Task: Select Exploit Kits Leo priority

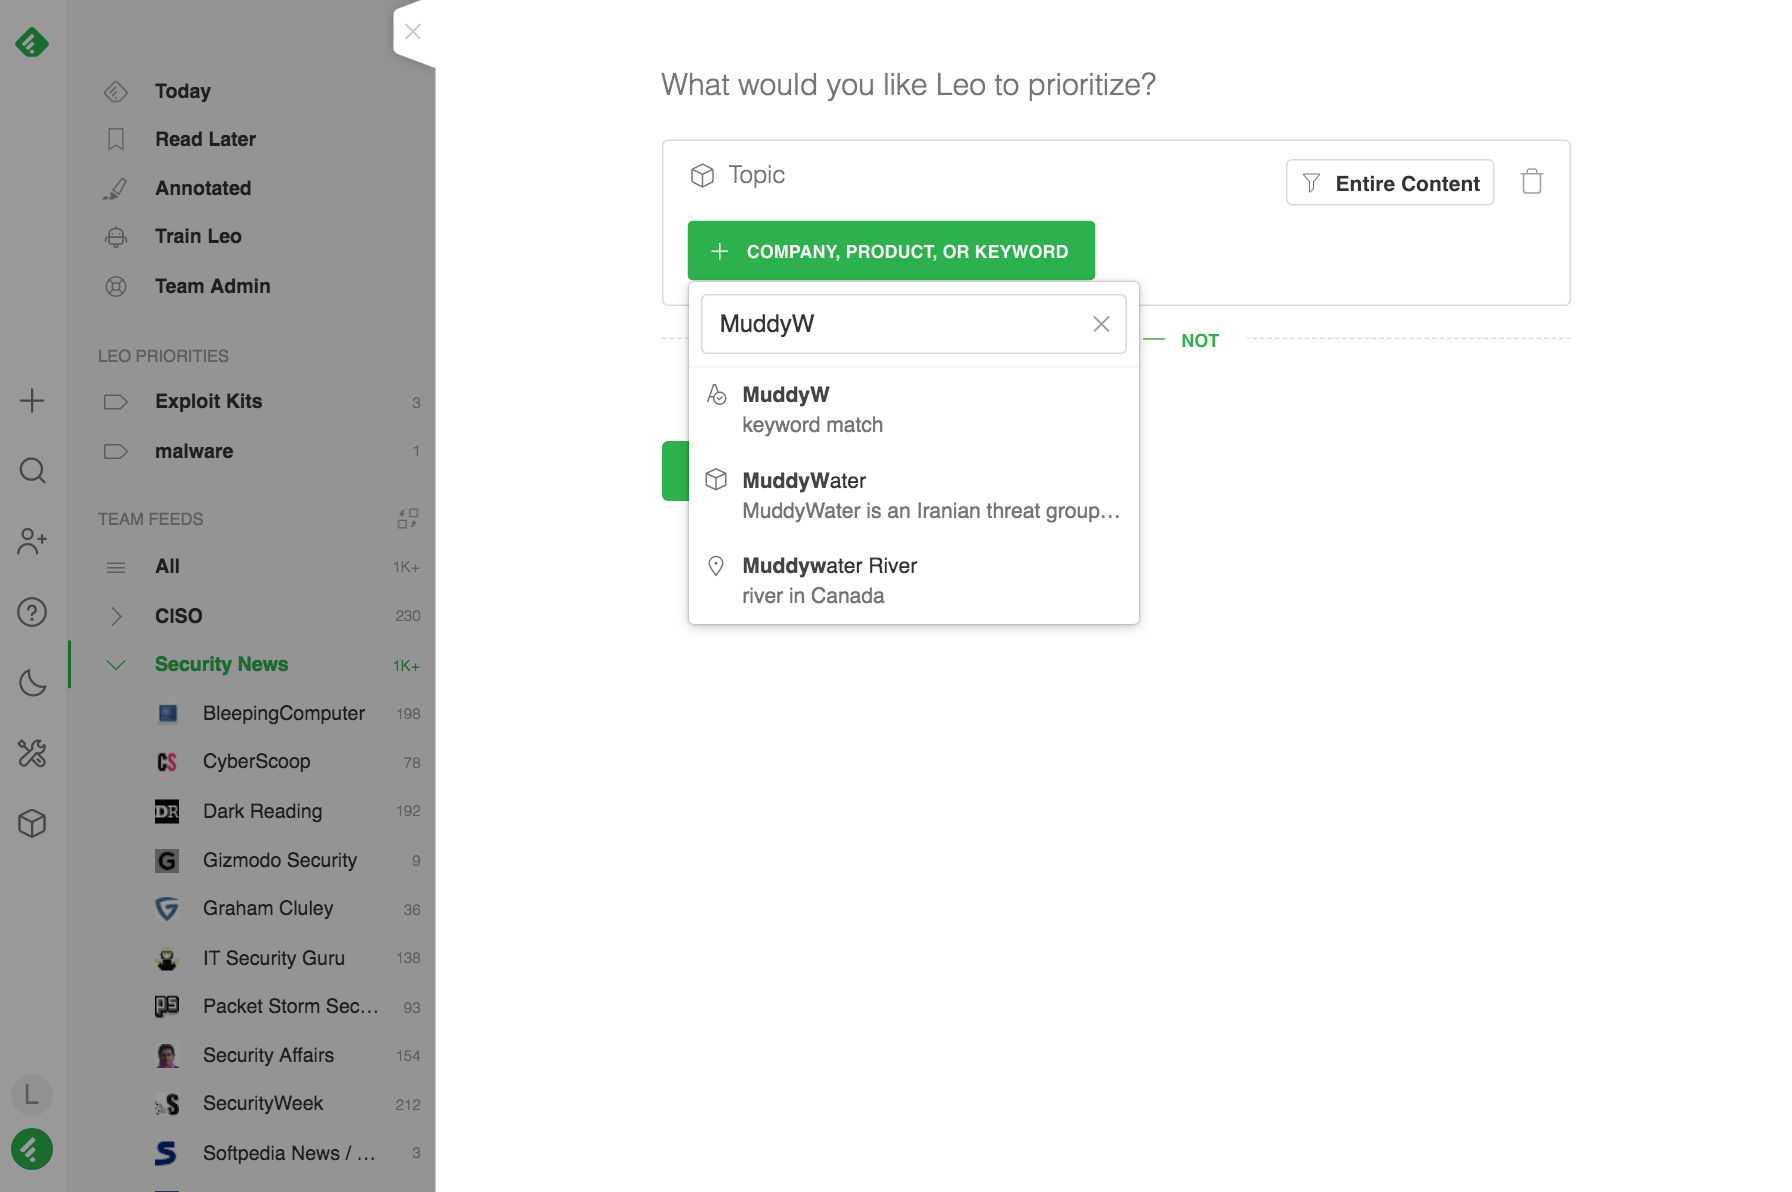Action: pos(208,401)
